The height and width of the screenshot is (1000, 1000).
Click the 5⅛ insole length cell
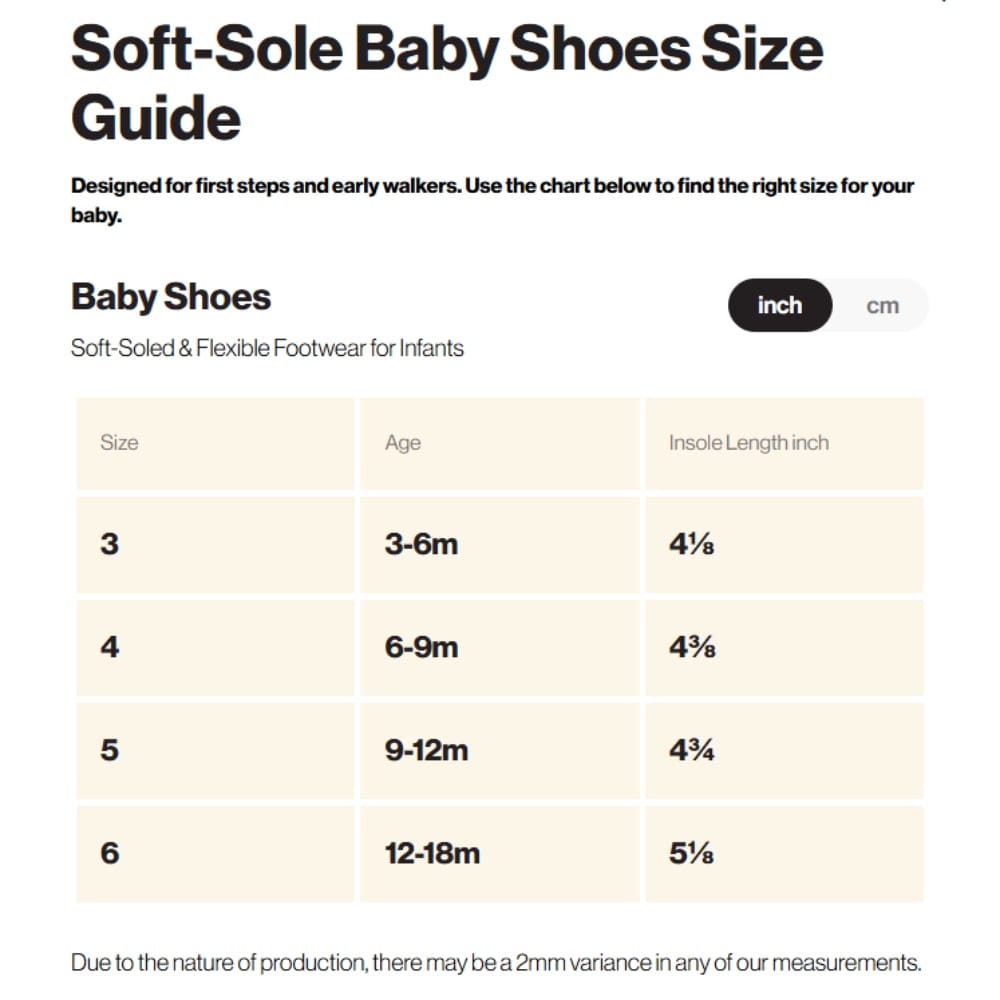pos(784,854)
